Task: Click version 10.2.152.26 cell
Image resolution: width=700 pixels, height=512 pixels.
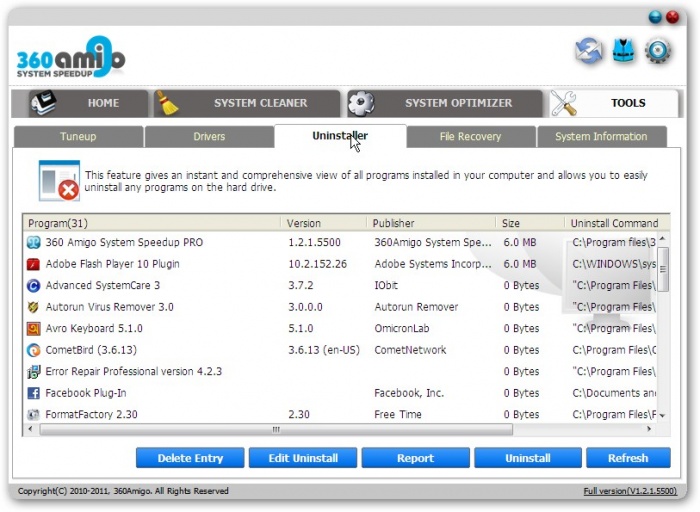Action: (x=317, y=264)
